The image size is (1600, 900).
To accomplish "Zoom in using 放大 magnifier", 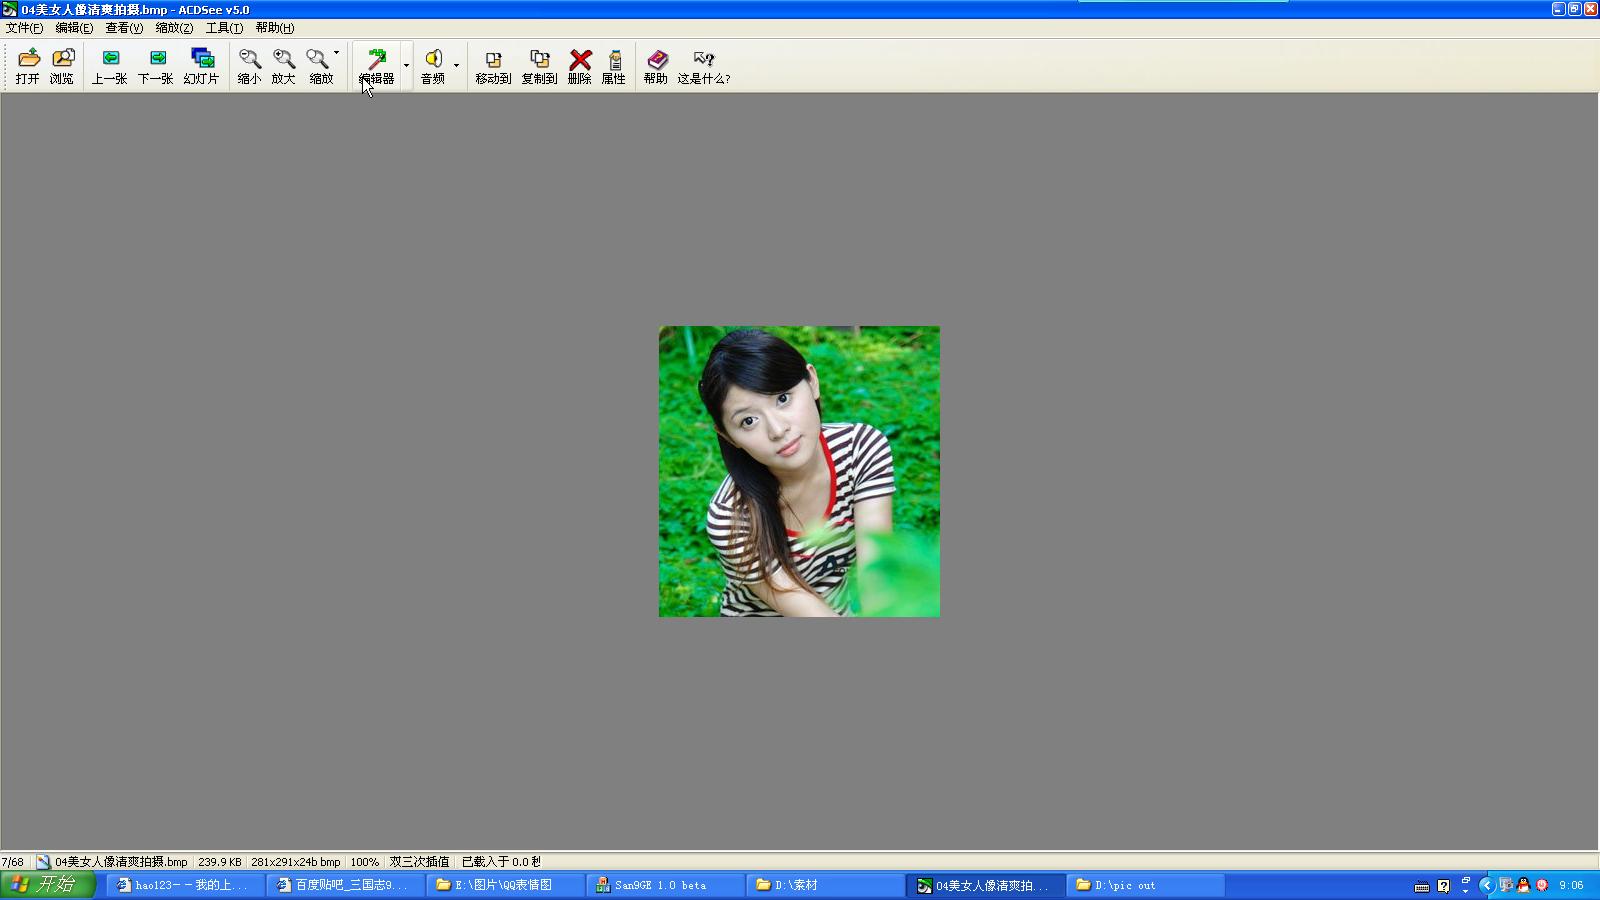I will [x=284, y=66].
